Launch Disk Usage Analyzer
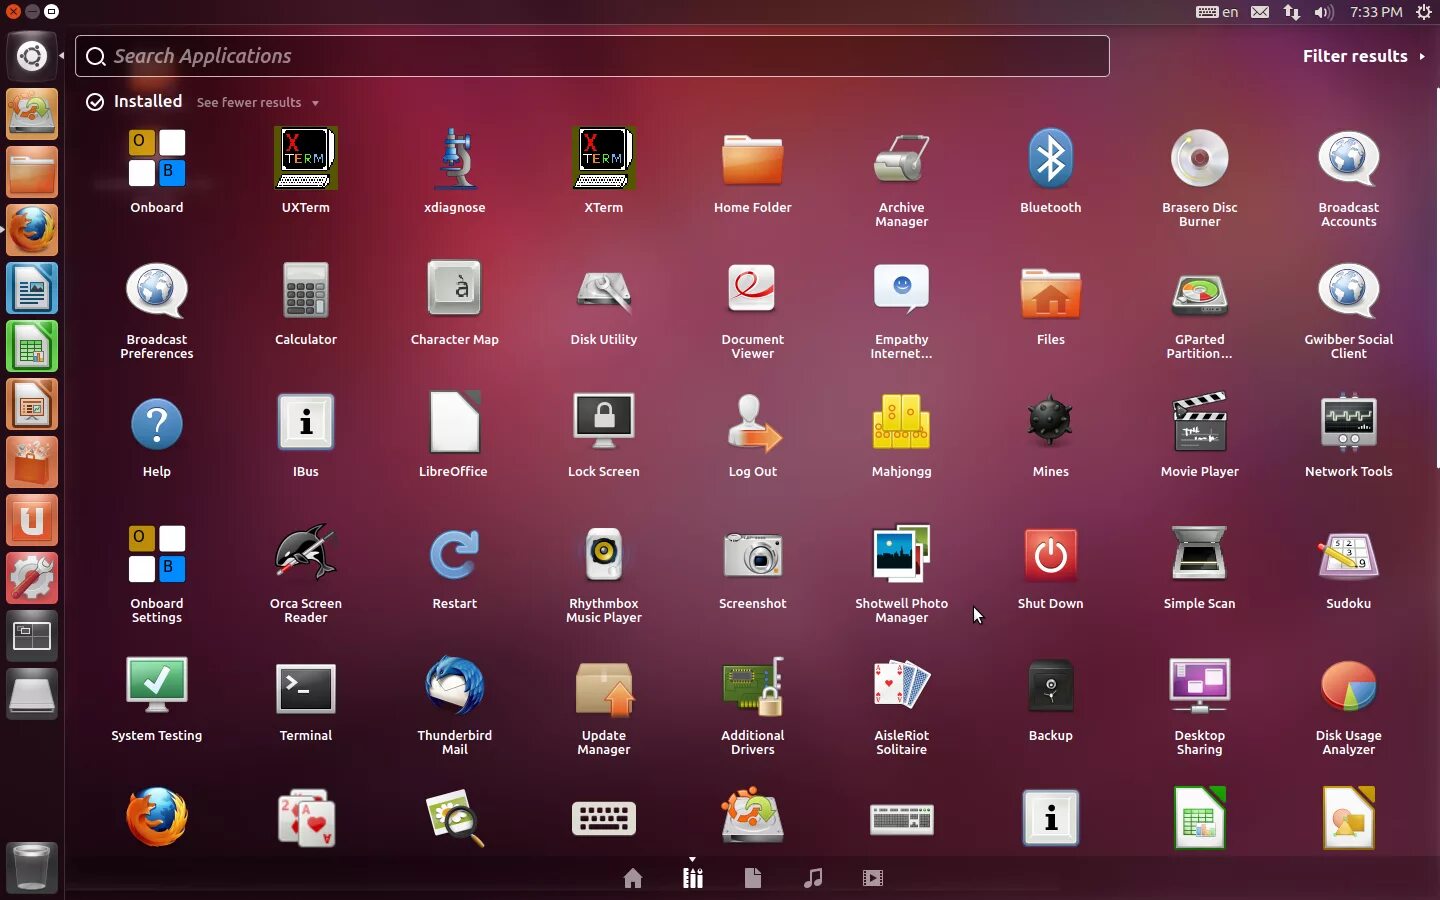 coord(1349,687)
